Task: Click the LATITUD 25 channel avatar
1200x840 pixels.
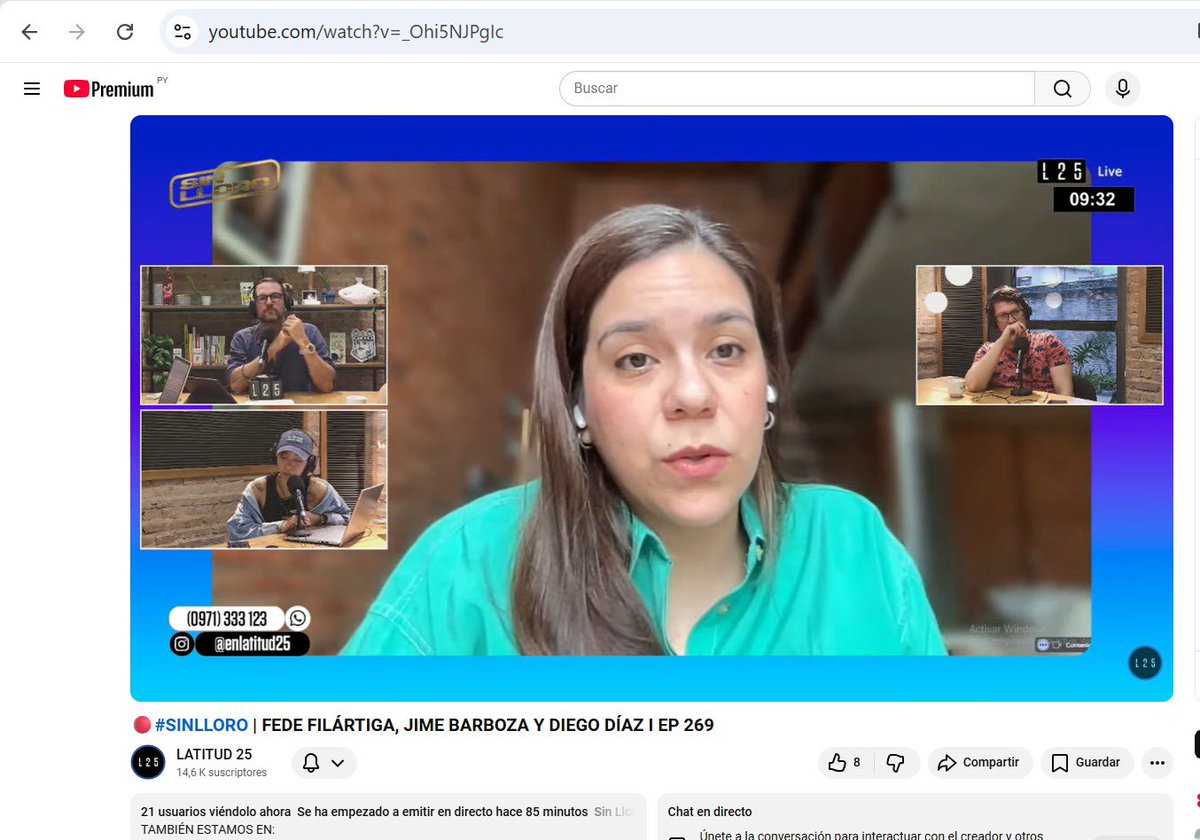Action: coord(148,762)
